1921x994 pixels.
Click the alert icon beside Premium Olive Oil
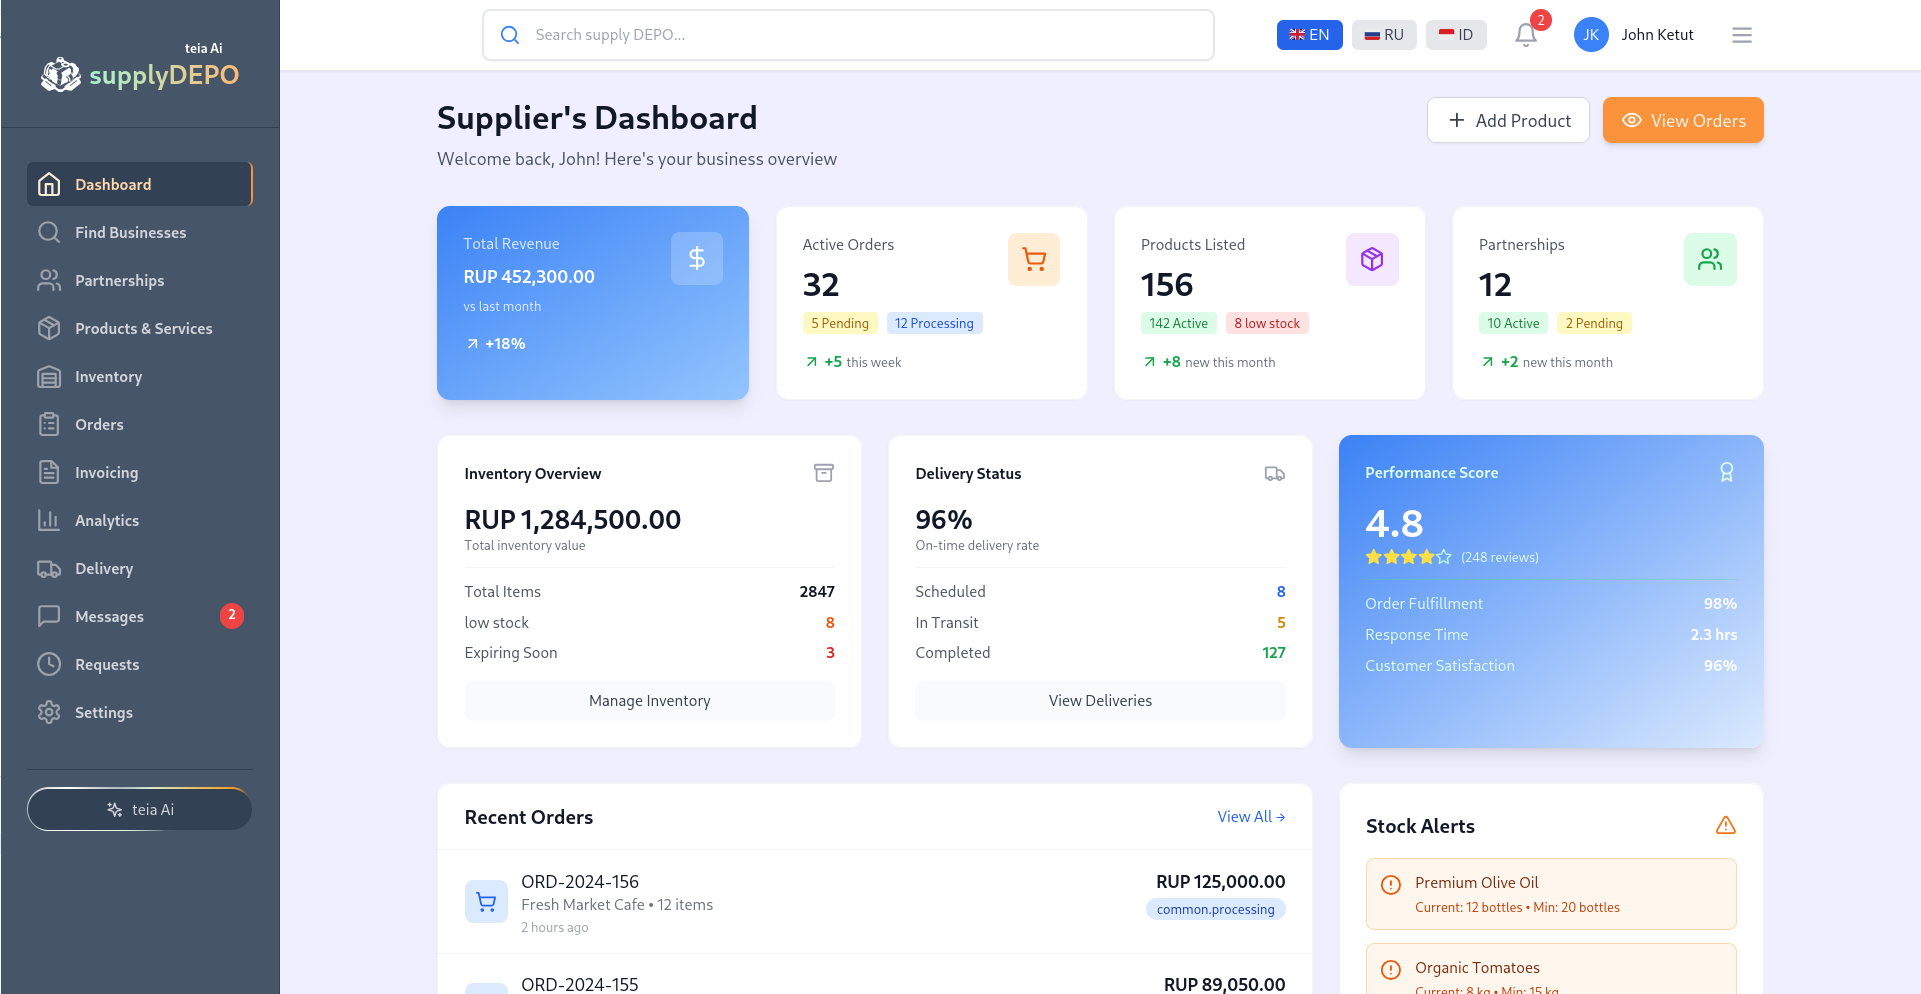coord(1390,885)
